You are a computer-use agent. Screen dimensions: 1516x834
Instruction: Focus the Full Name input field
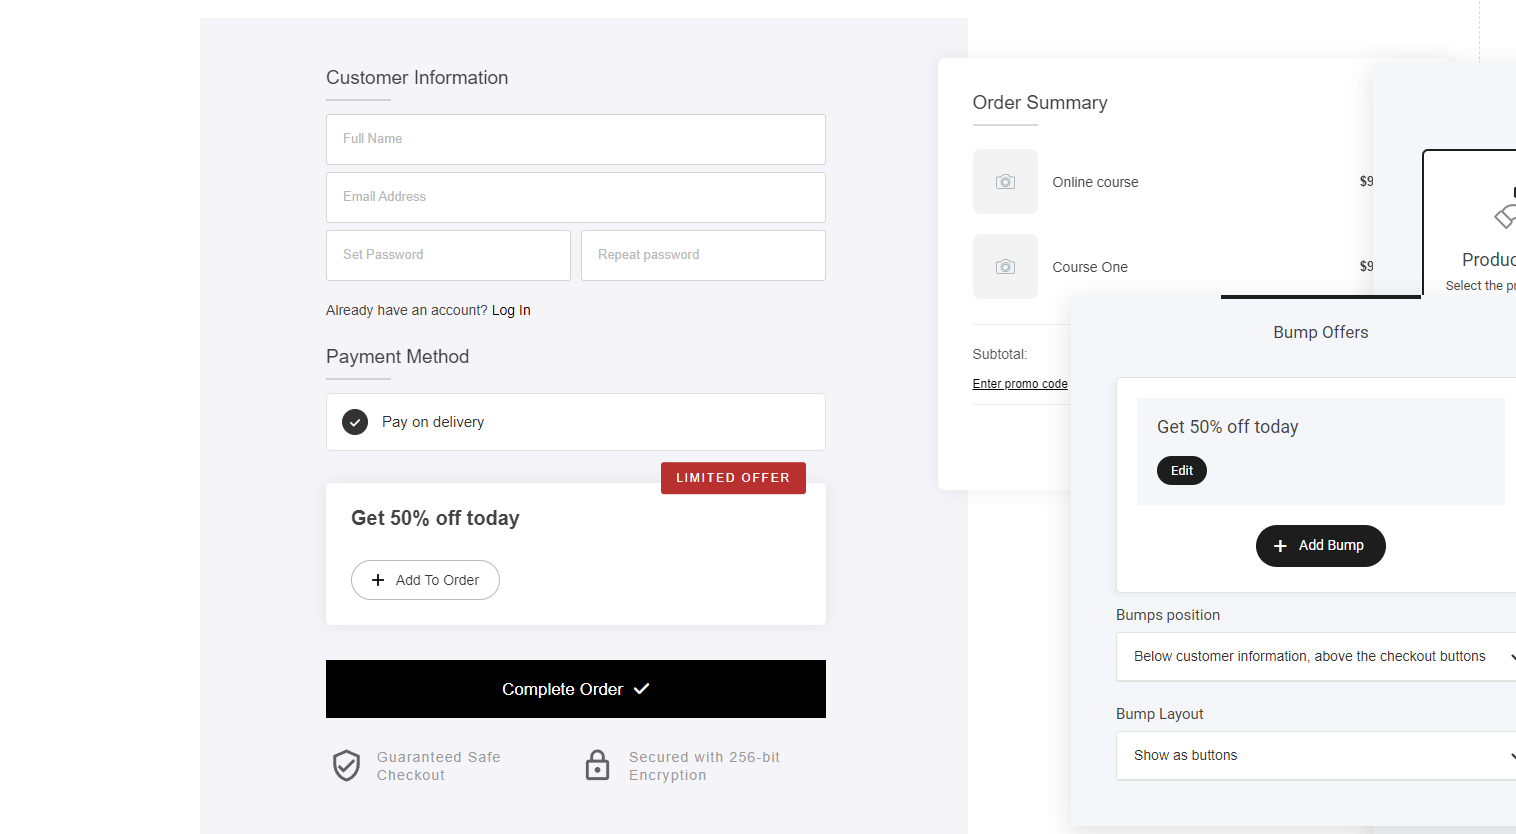(x=575, y=139)
